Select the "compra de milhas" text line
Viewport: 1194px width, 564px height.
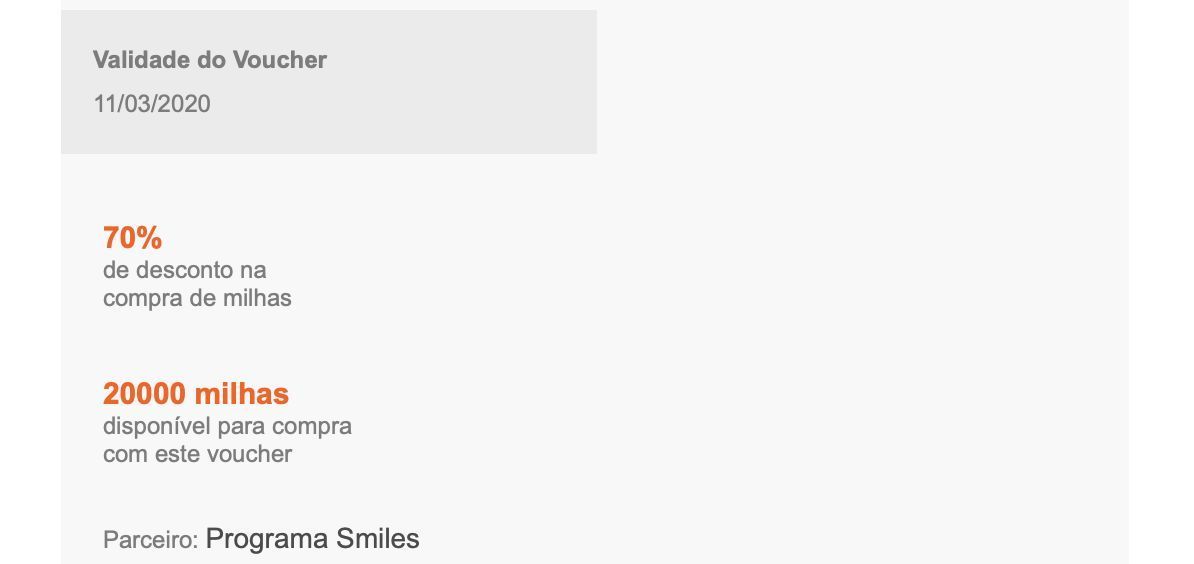(197, 298)
